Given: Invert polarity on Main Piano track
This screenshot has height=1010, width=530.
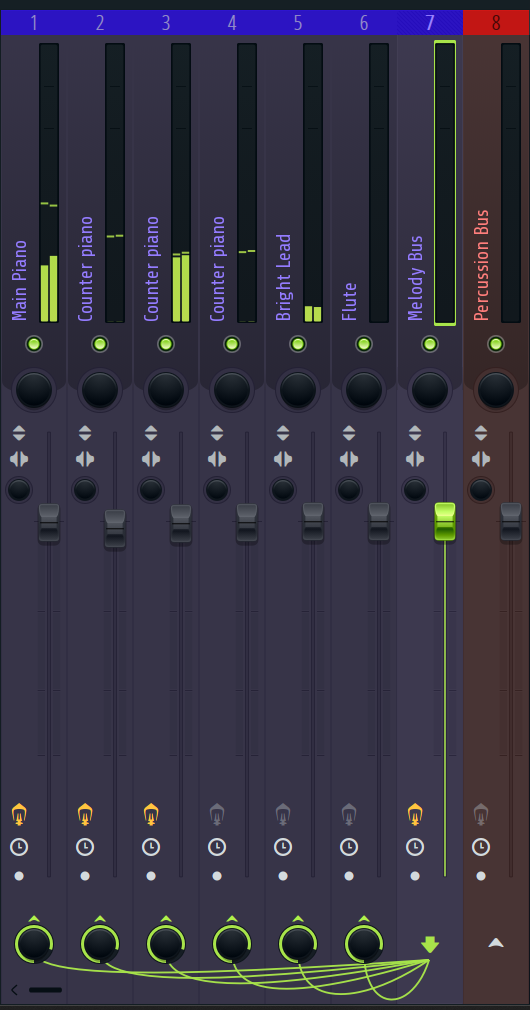Looking at the screenshot, I should click(x=19, y=433).
